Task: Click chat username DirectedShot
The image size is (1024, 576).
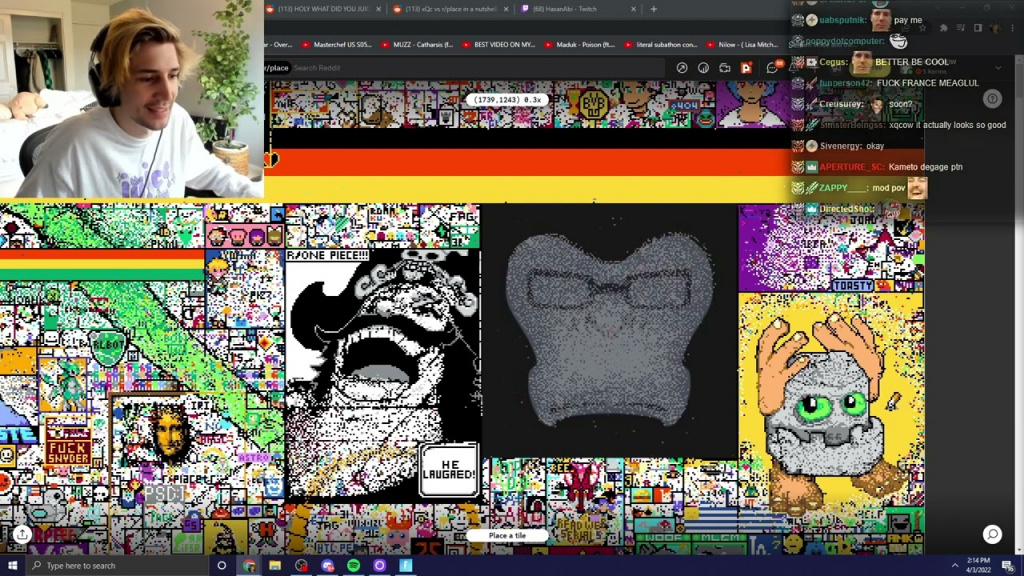Action: click(x=846, y=208)
